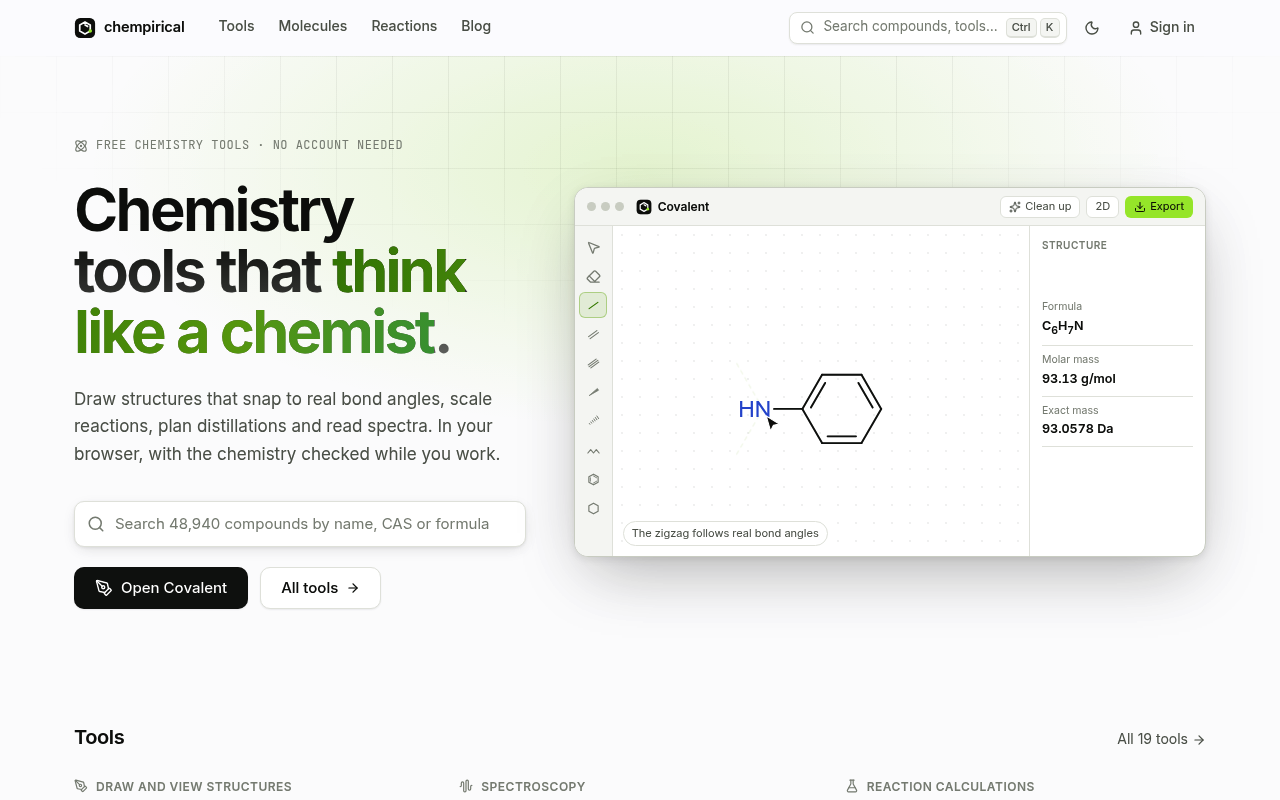Click the Reaction Calculations heading

coord(950,787)
